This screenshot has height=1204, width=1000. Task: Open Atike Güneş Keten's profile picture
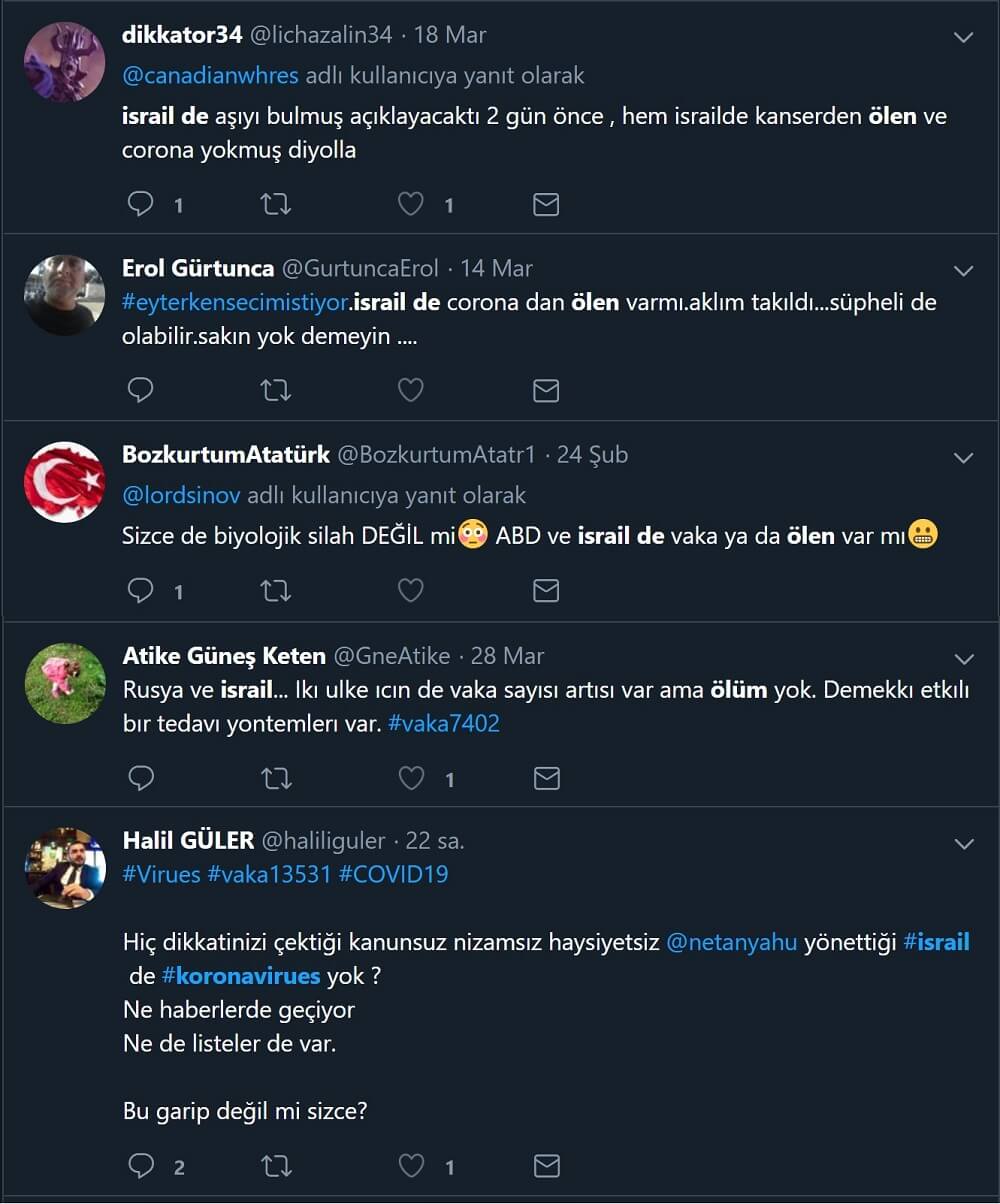tap(65, 683)
